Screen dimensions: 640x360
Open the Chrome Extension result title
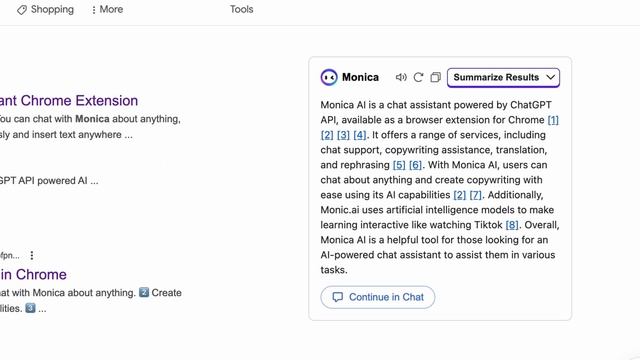pyautogui.click(x=69, y=100)
